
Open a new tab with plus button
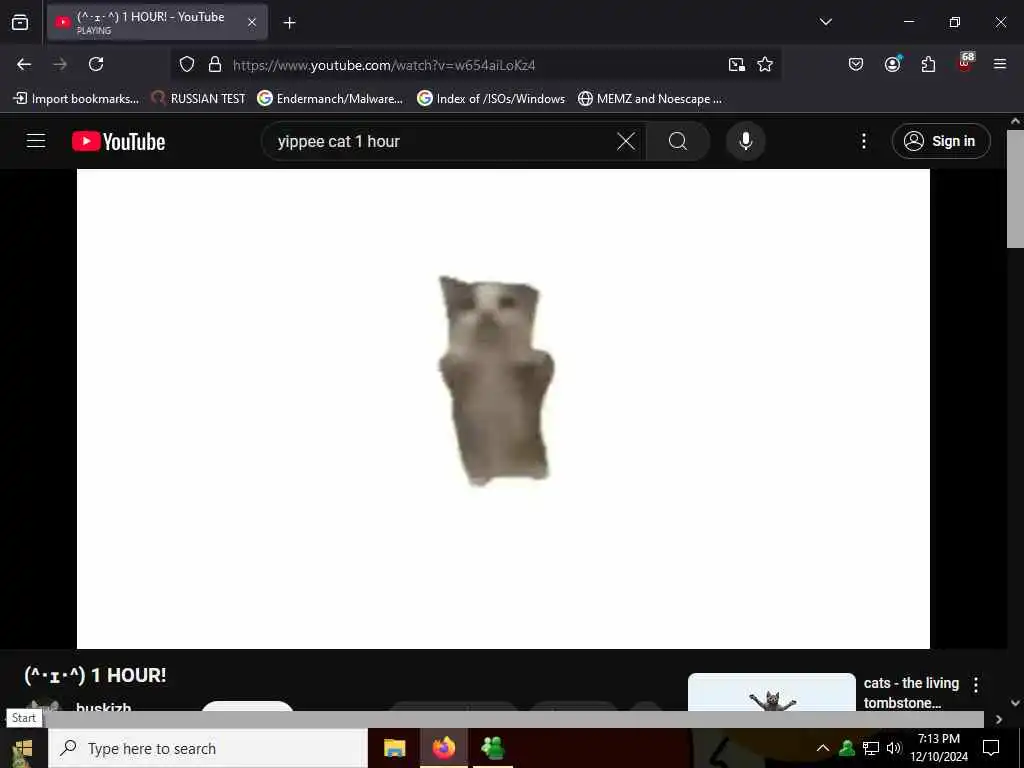[x=289, y=23]
